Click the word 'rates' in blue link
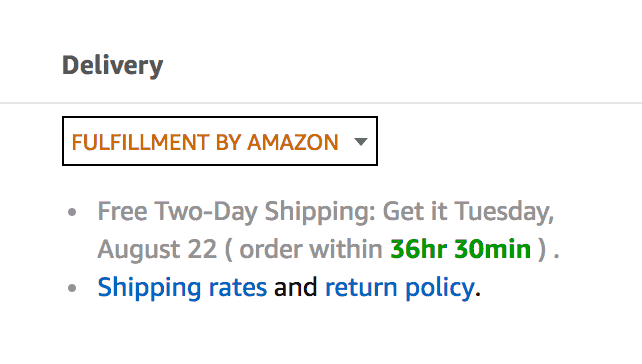 click(238, 287)
